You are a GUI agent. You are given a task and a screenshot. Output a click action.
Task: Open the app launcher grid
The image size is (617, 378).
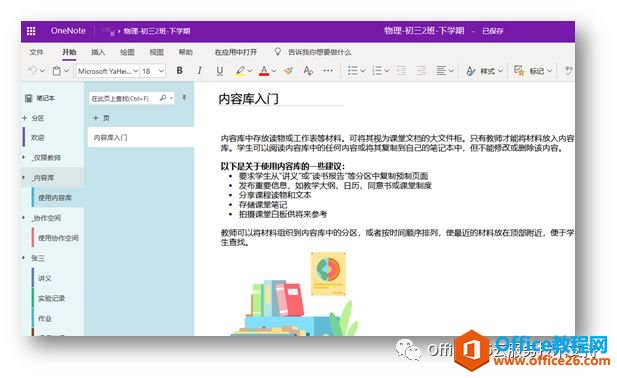point(31,31)
